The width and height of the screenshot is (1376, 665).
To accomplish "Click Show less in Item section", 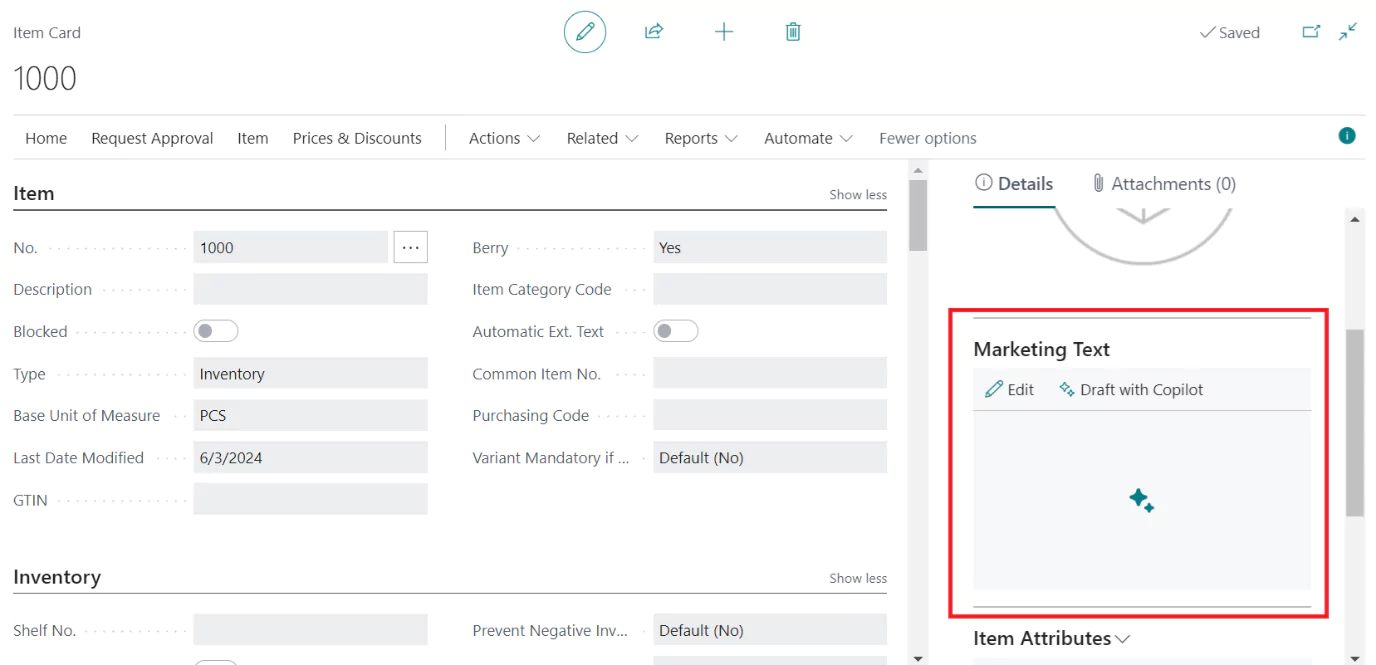I will point(858,194).
